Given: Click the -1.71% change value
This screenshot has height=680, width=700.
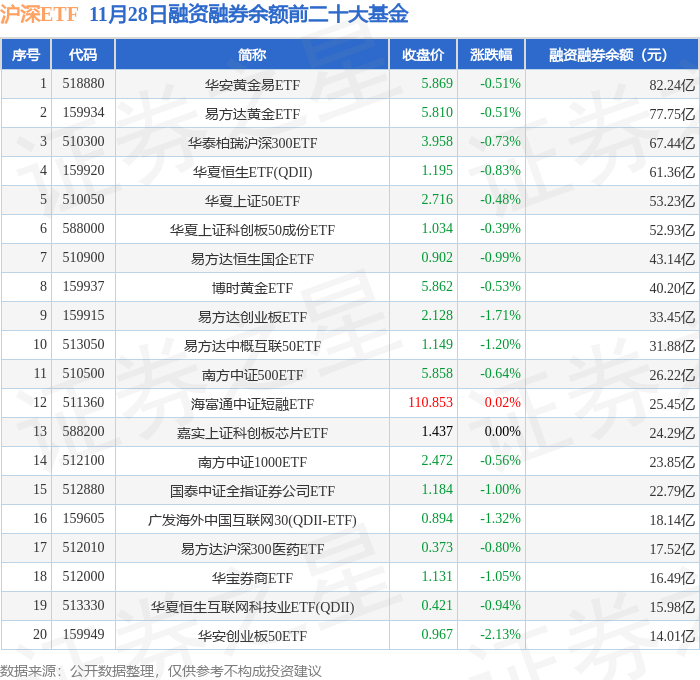Looking at the screenshot, I should click(x=500, y=315).
